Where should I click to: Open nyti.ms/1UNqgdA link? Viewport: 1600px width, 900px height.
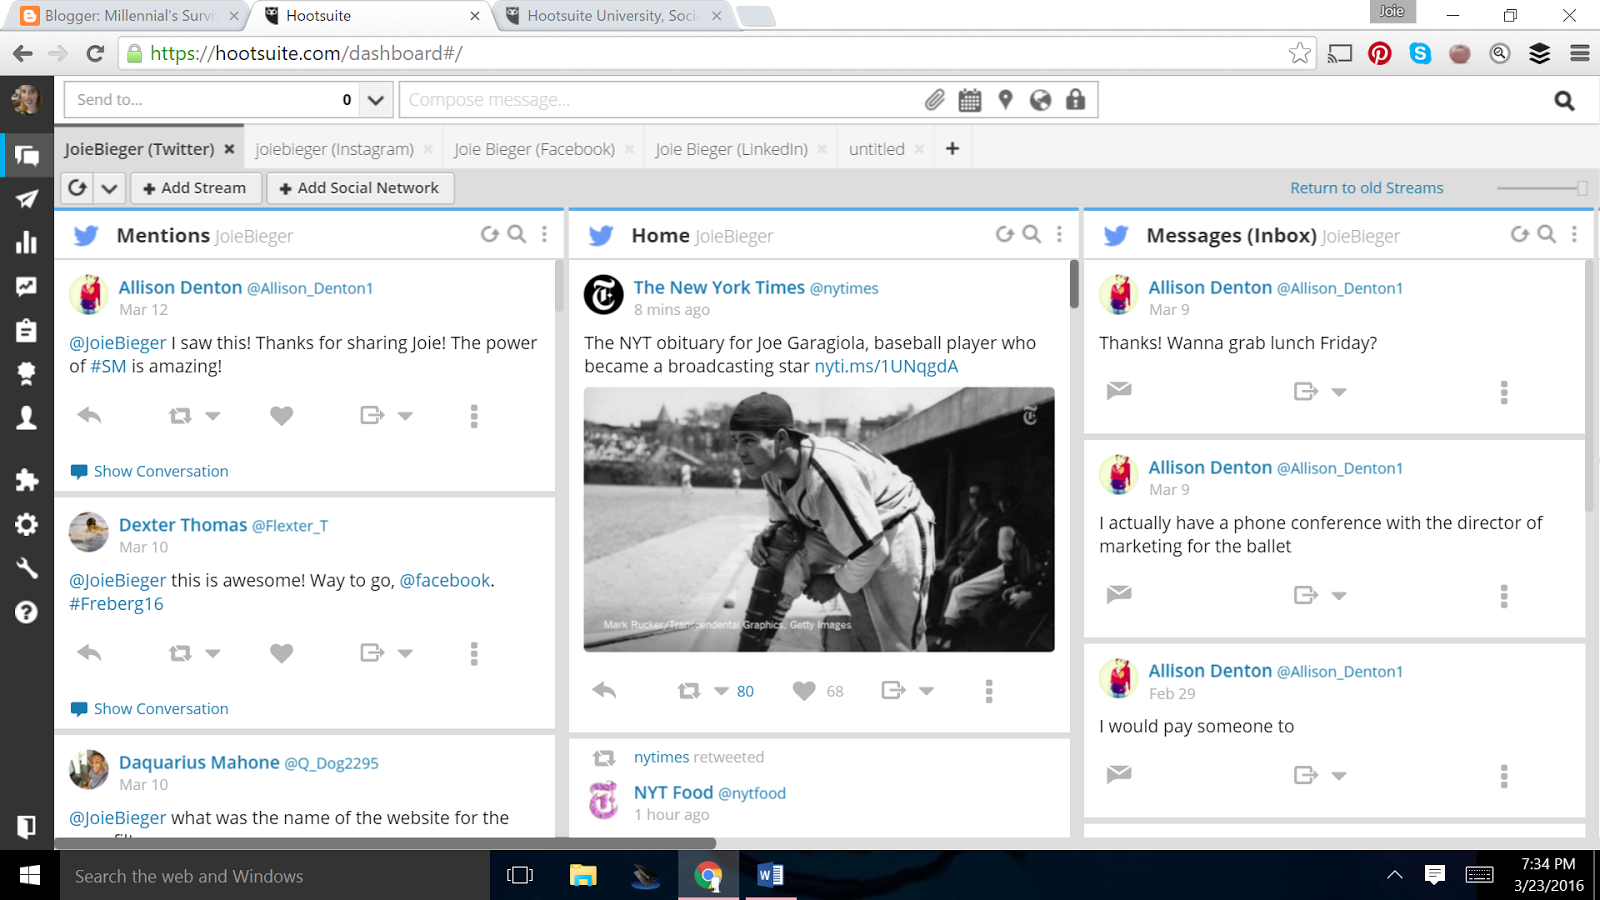point(886,366)
